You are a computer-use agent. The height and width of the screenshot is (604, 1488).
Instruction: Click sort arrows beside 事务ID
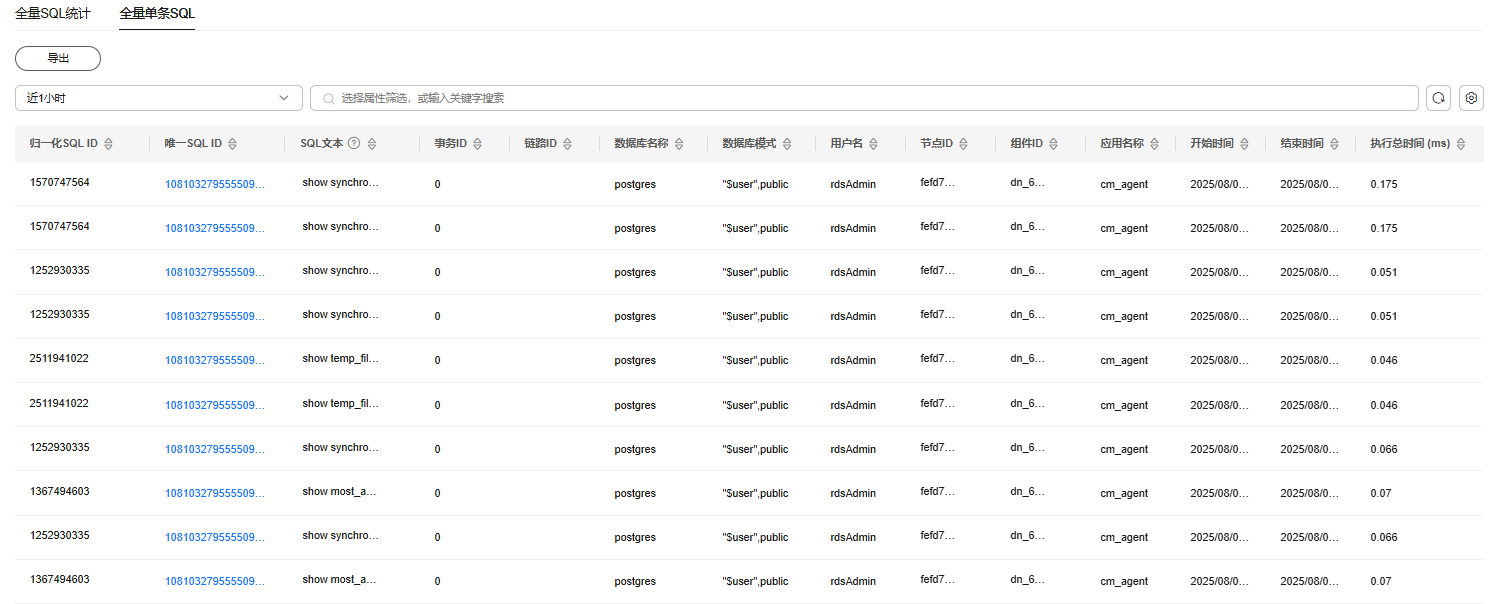click(477, 144)
